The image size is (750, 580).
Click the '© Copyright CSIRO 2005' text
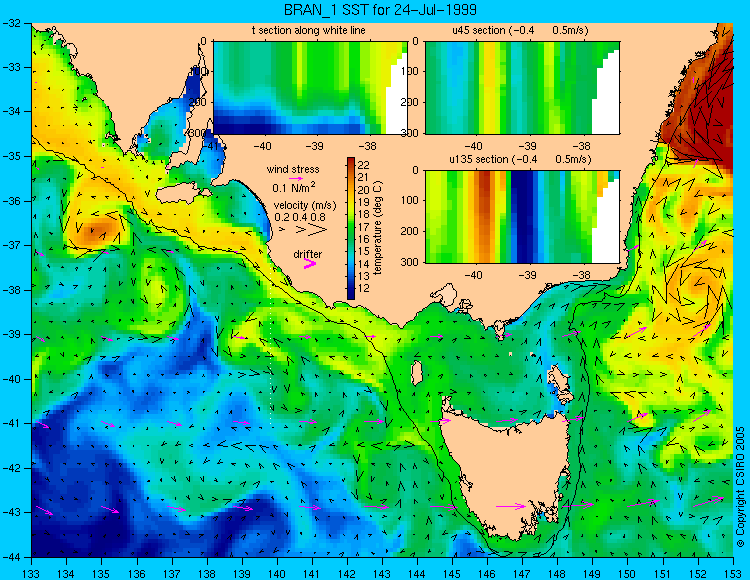[x=740, y=487]
